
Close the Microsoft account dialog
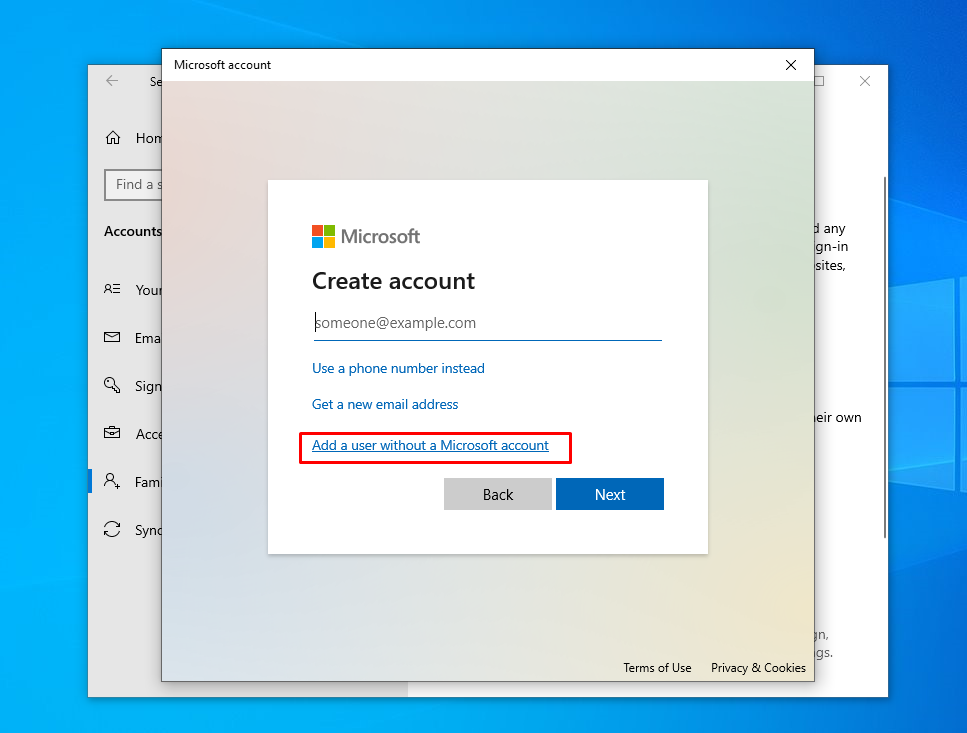point(791,65)
